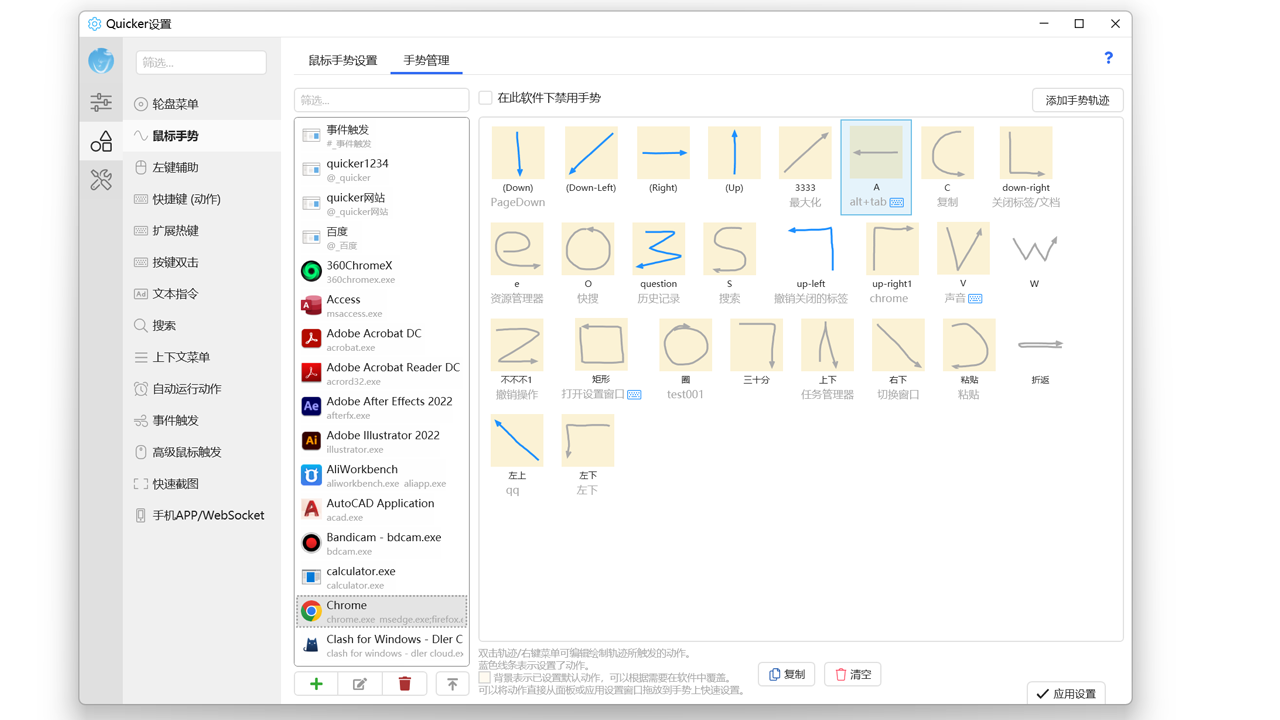Switch to the 鼠标手势设置 tab

click(x=342, y=59)
